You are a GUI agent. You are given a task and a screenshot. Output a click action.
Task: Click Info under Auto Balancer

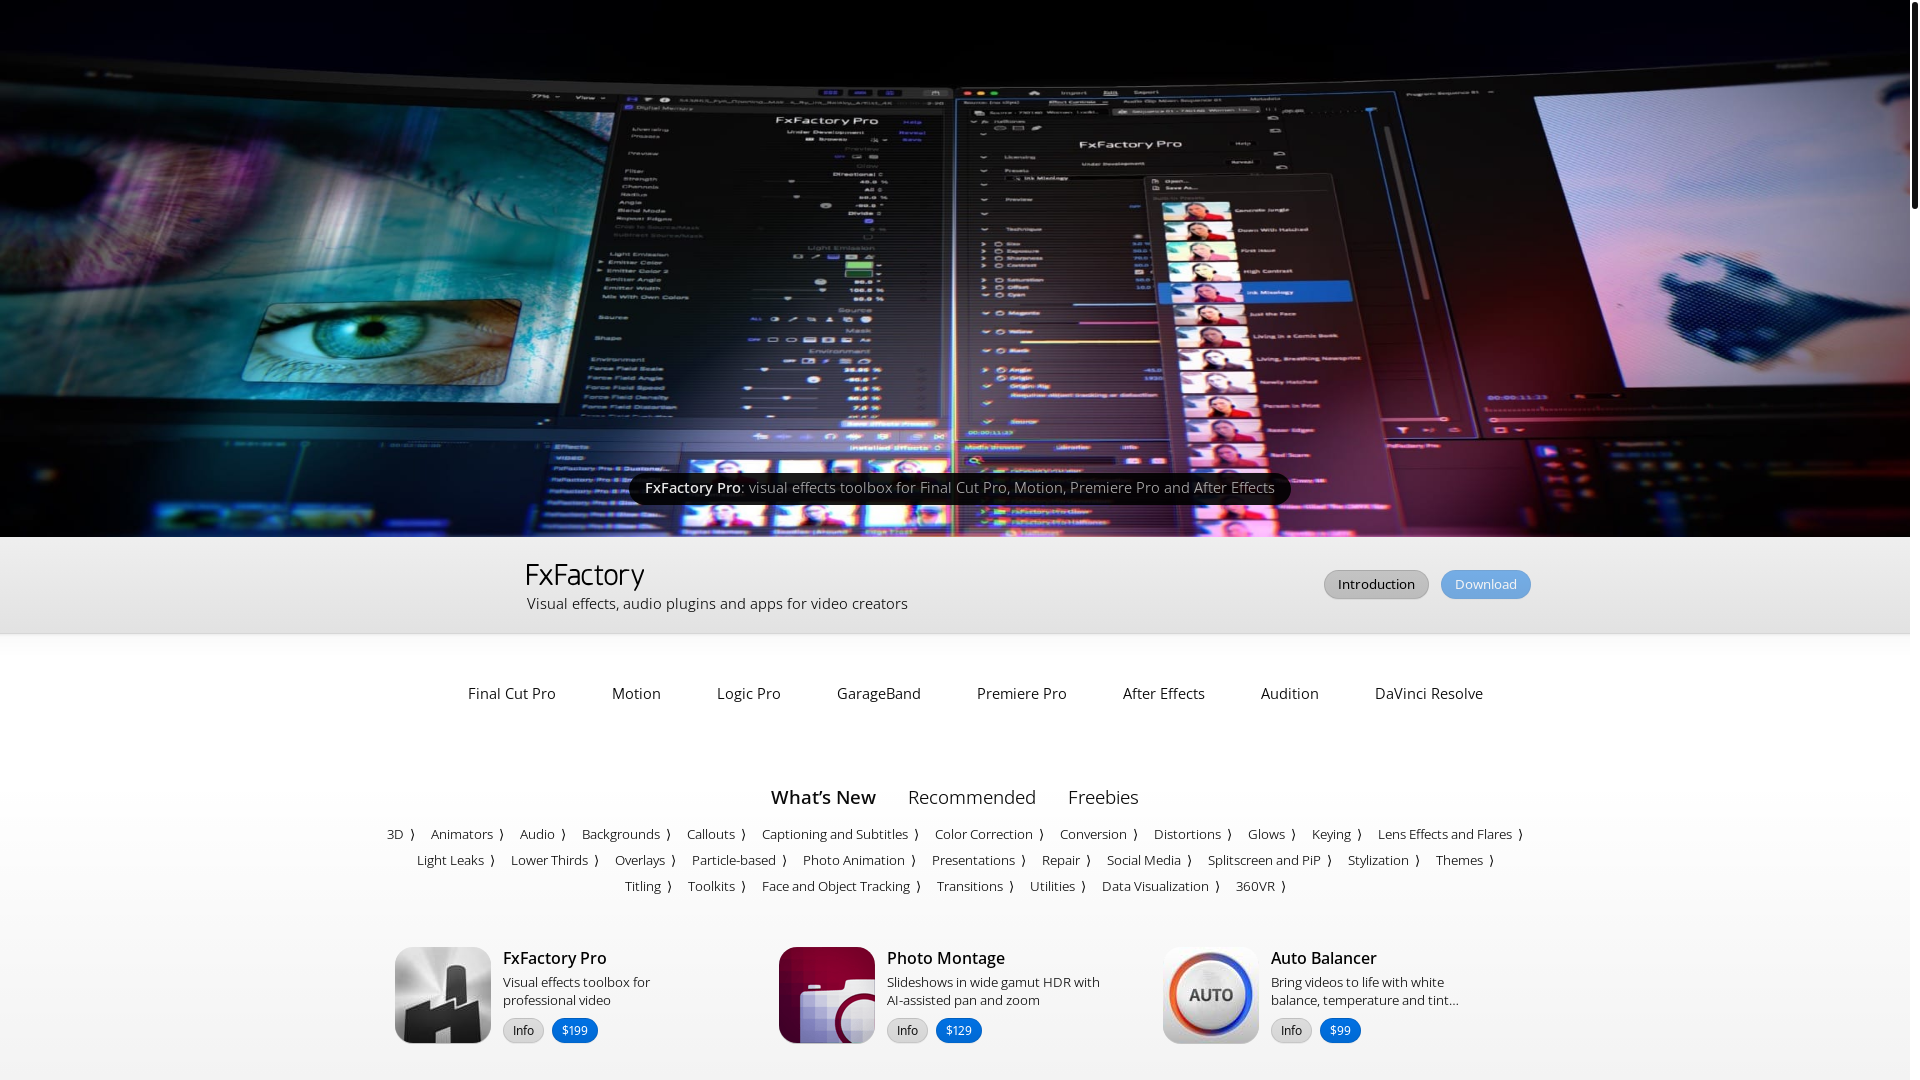1291,1031
